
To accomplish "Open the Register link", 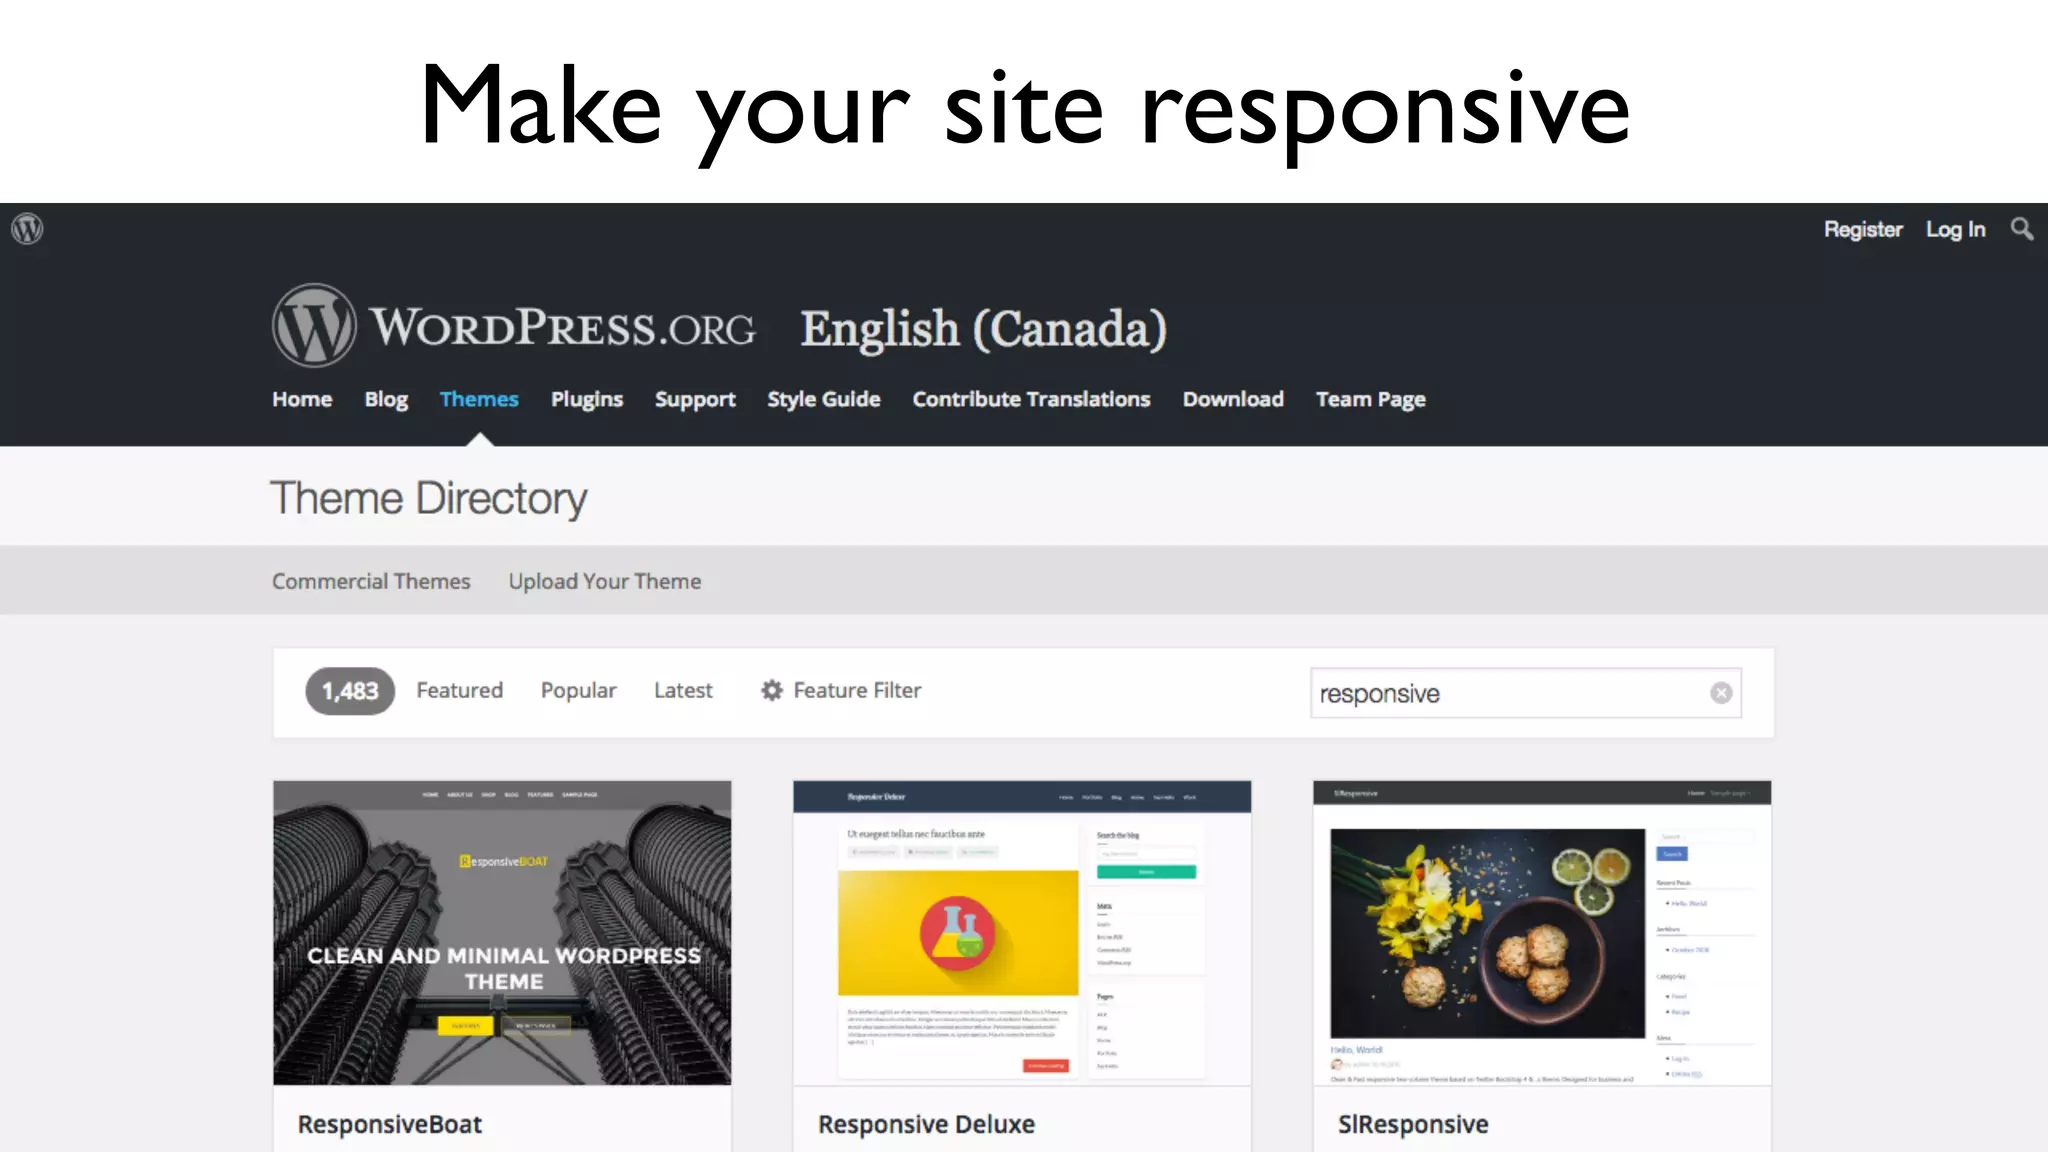I will click(x=1862, y=229).
